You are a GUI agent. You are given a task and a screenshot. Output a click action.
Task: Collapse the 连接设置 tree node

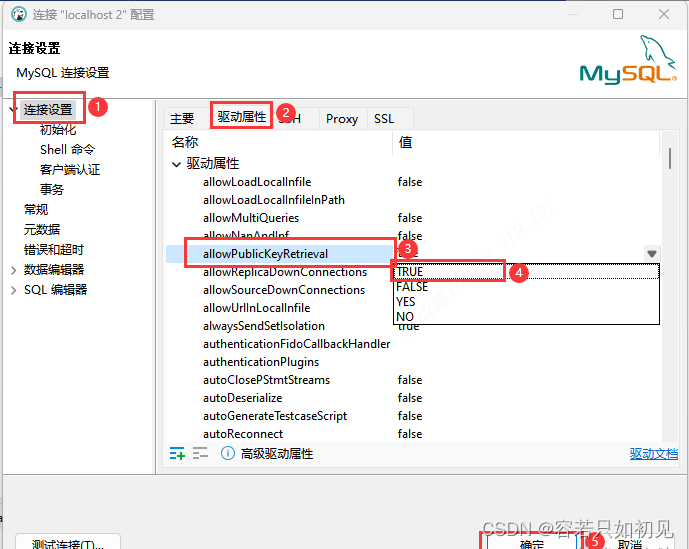tap(14, 109)
